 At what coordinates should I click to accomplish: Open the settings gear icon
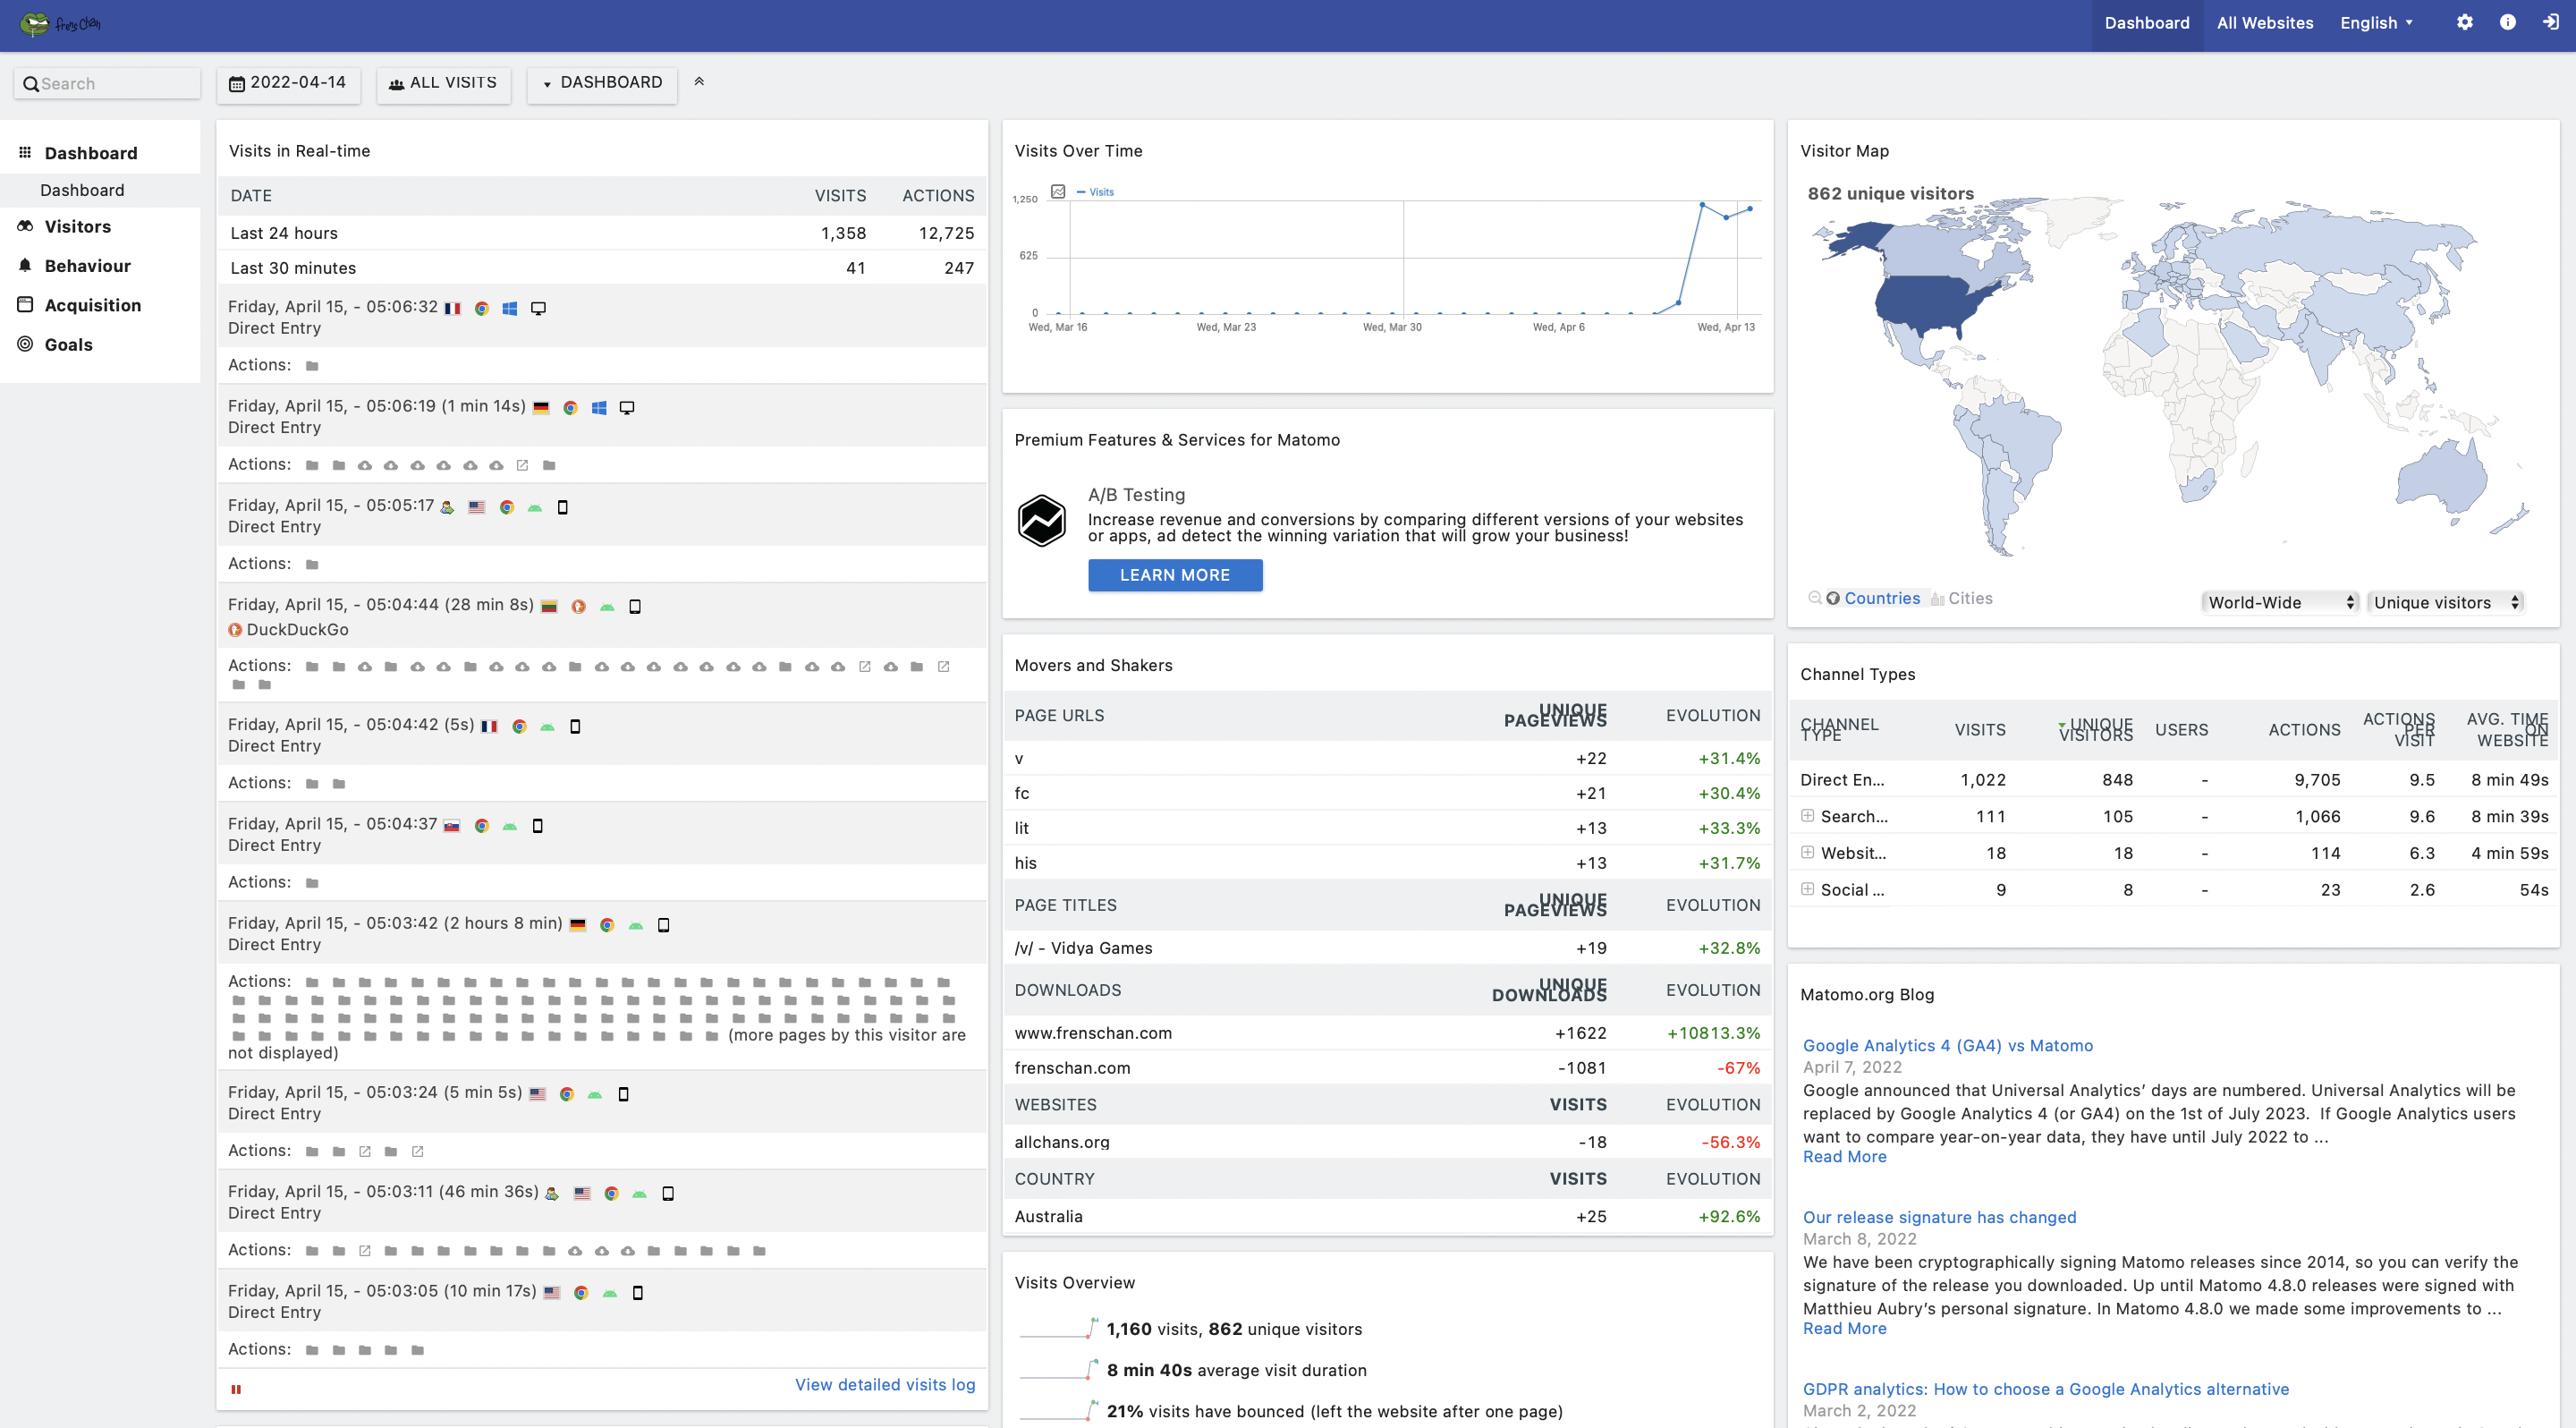pos(2464,22)
